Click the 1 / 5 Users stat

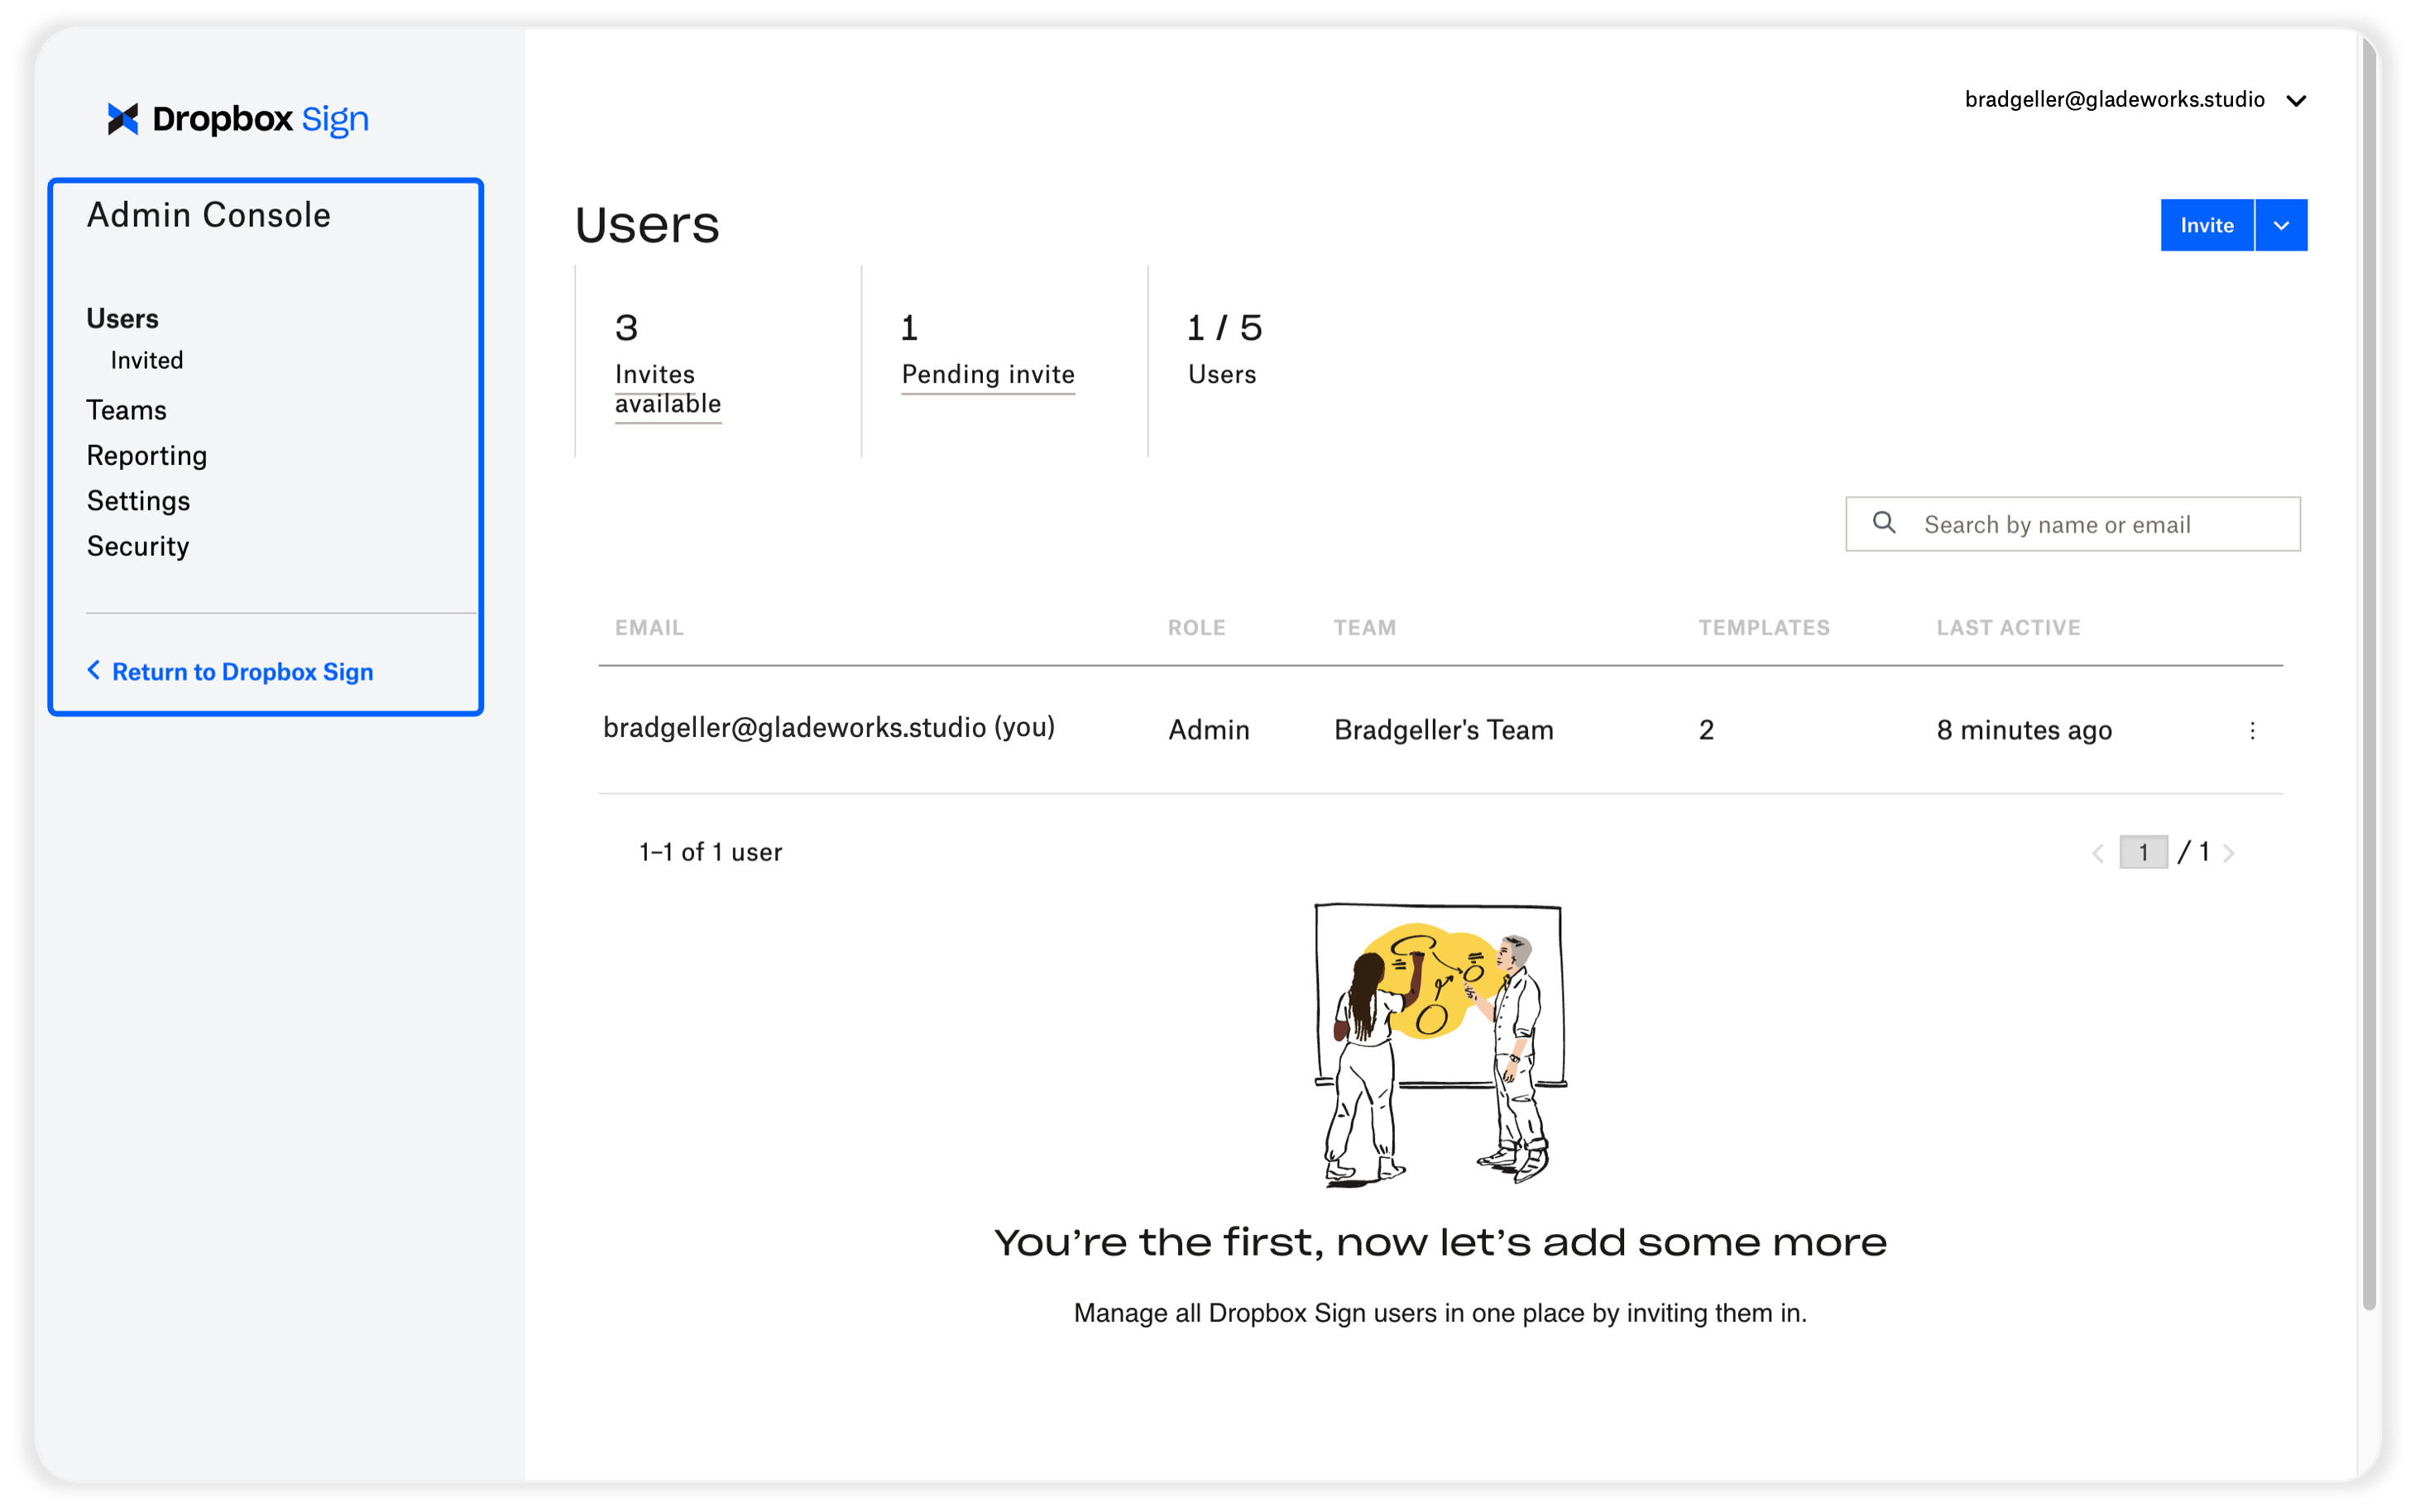1224,349
